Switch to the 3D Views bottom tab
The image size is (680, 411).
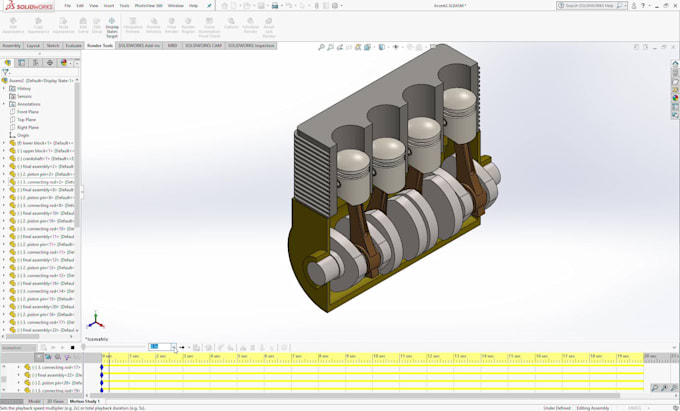(55, 401)
